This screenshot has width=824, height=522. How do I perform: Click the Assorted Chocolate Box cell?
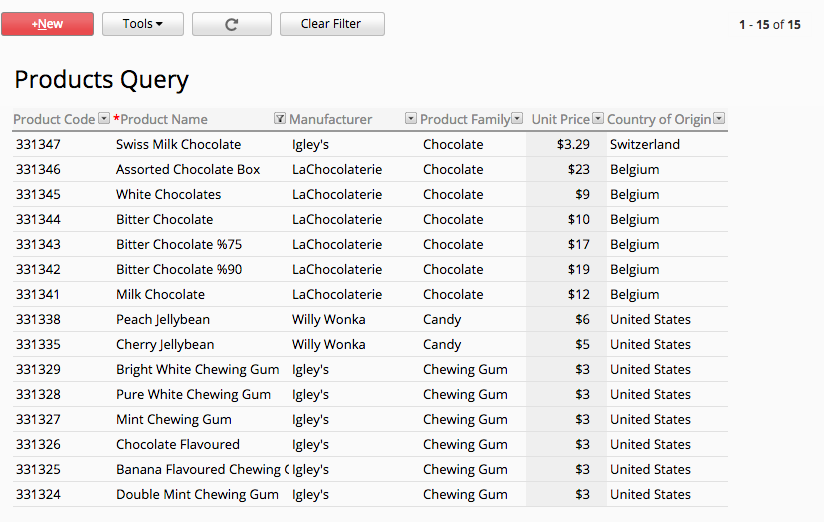click(x=188, y=170)
